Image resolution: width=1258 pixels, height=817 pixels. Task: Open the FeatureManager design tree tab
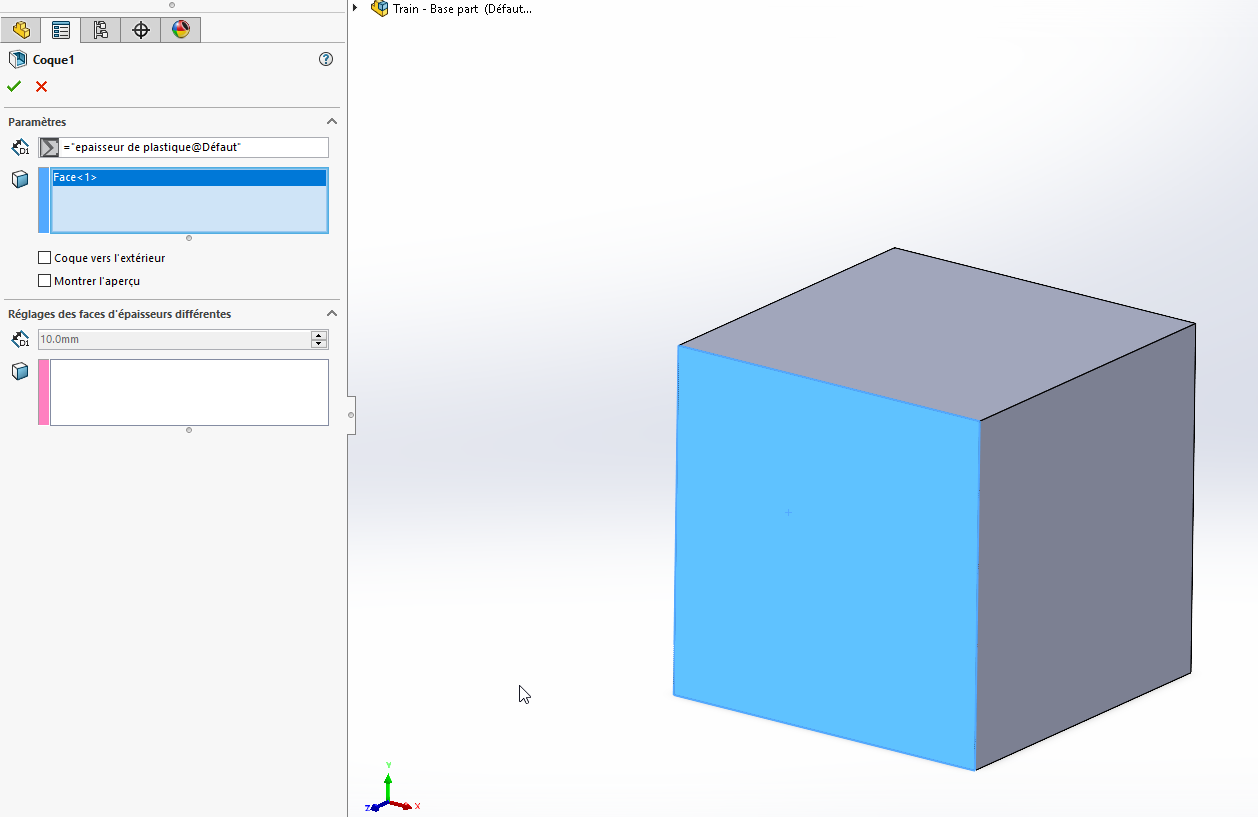(21, 30)
